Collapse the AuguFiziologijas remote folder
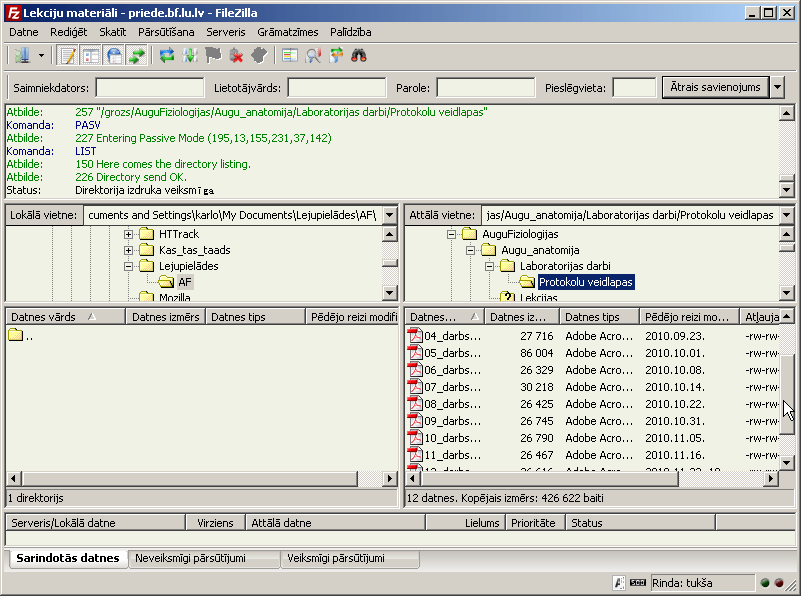This screenshot has height=596, width=801. coord(452,234)
